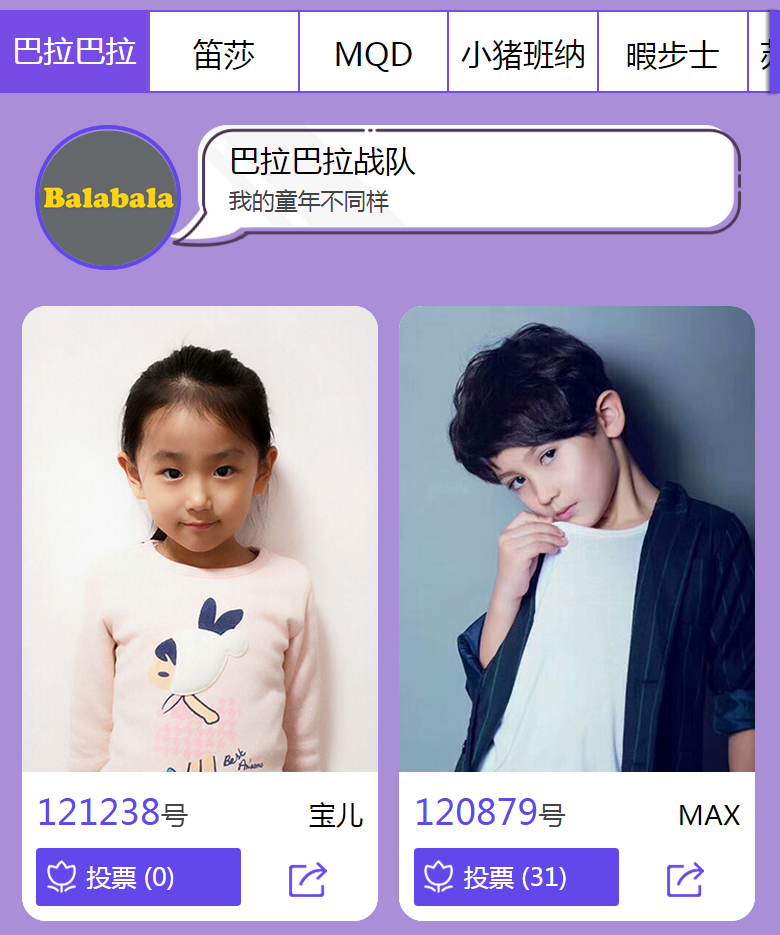Open the 小猪班纳 tab
780x935 pixels.
[523, 52]
